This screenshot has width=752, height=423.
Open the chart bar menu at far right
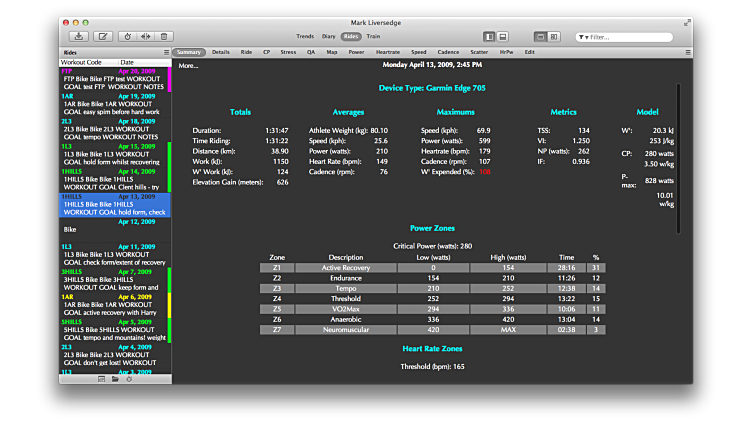[687, 52]
